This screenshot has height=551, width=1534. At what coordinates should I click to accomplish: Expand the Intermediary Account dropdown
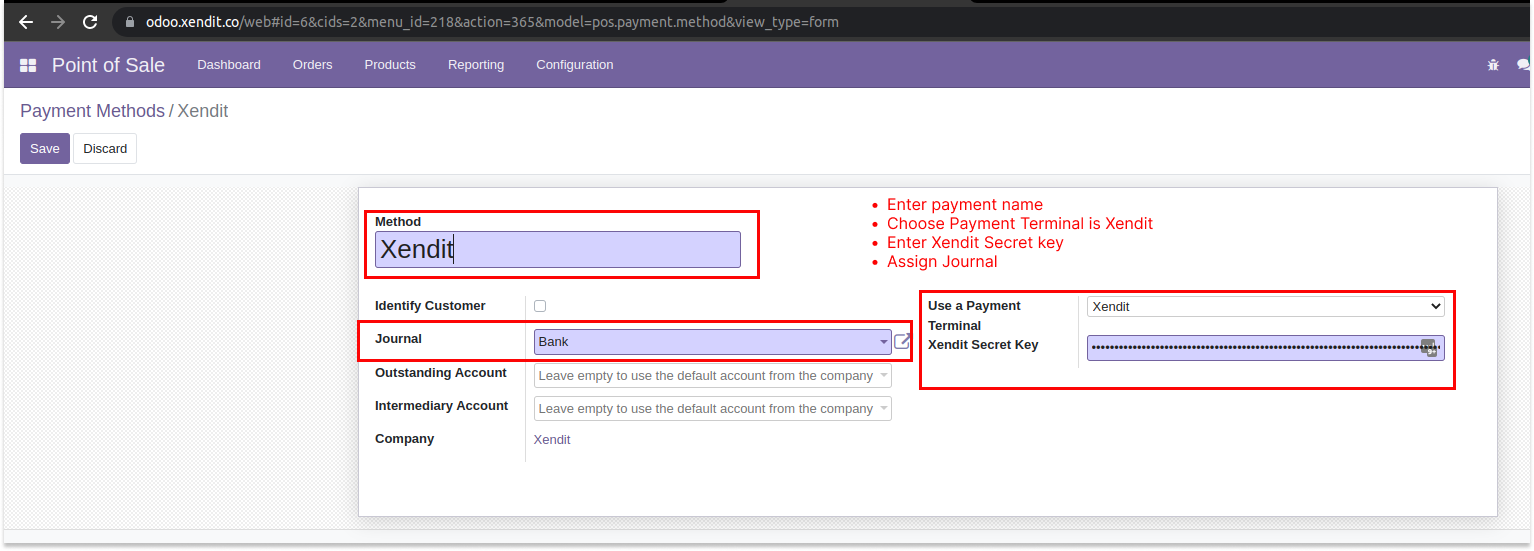[x=712, y=408]
